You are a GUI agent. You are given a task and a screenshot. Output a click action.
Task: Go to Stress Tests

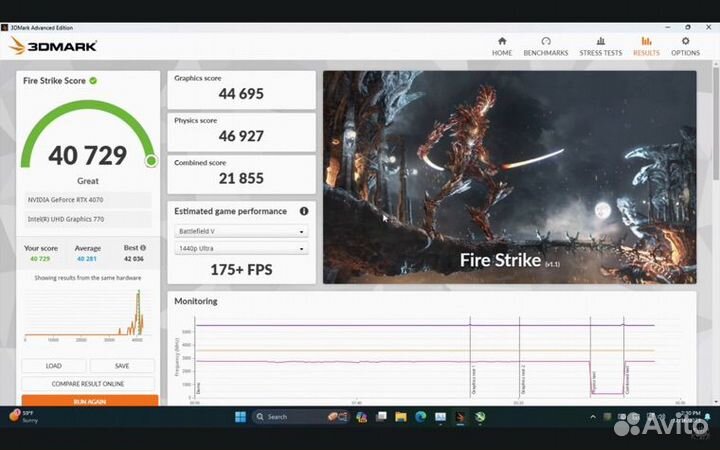(601, 47)
